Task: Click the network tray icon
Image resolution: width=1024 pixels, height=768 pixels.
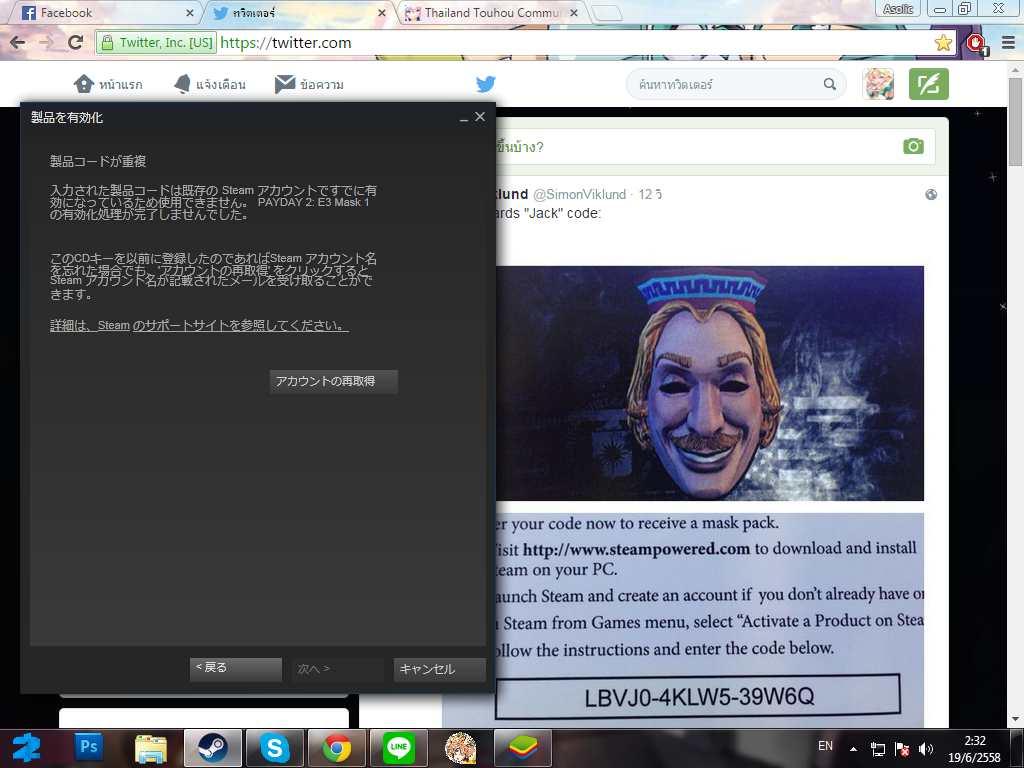Action: coord(878,749)
